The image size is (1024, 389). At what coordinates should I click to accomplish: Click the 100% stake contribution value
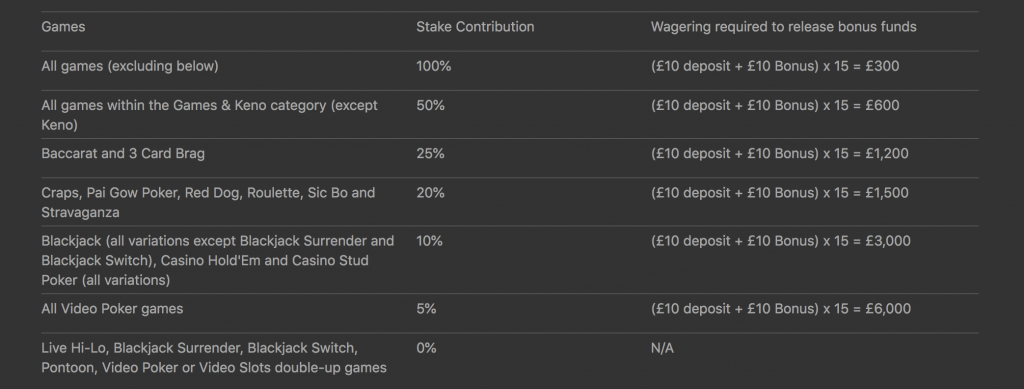click(434, 66)
